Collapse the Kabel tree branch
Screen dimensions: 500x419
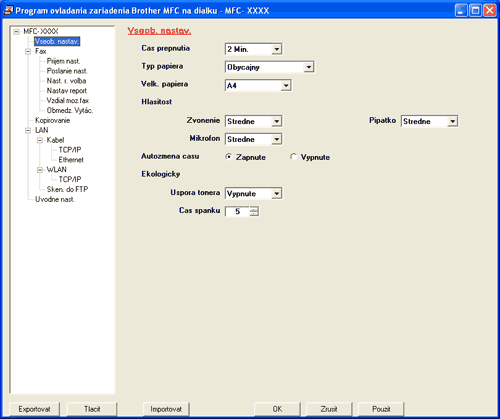(40, 140)
